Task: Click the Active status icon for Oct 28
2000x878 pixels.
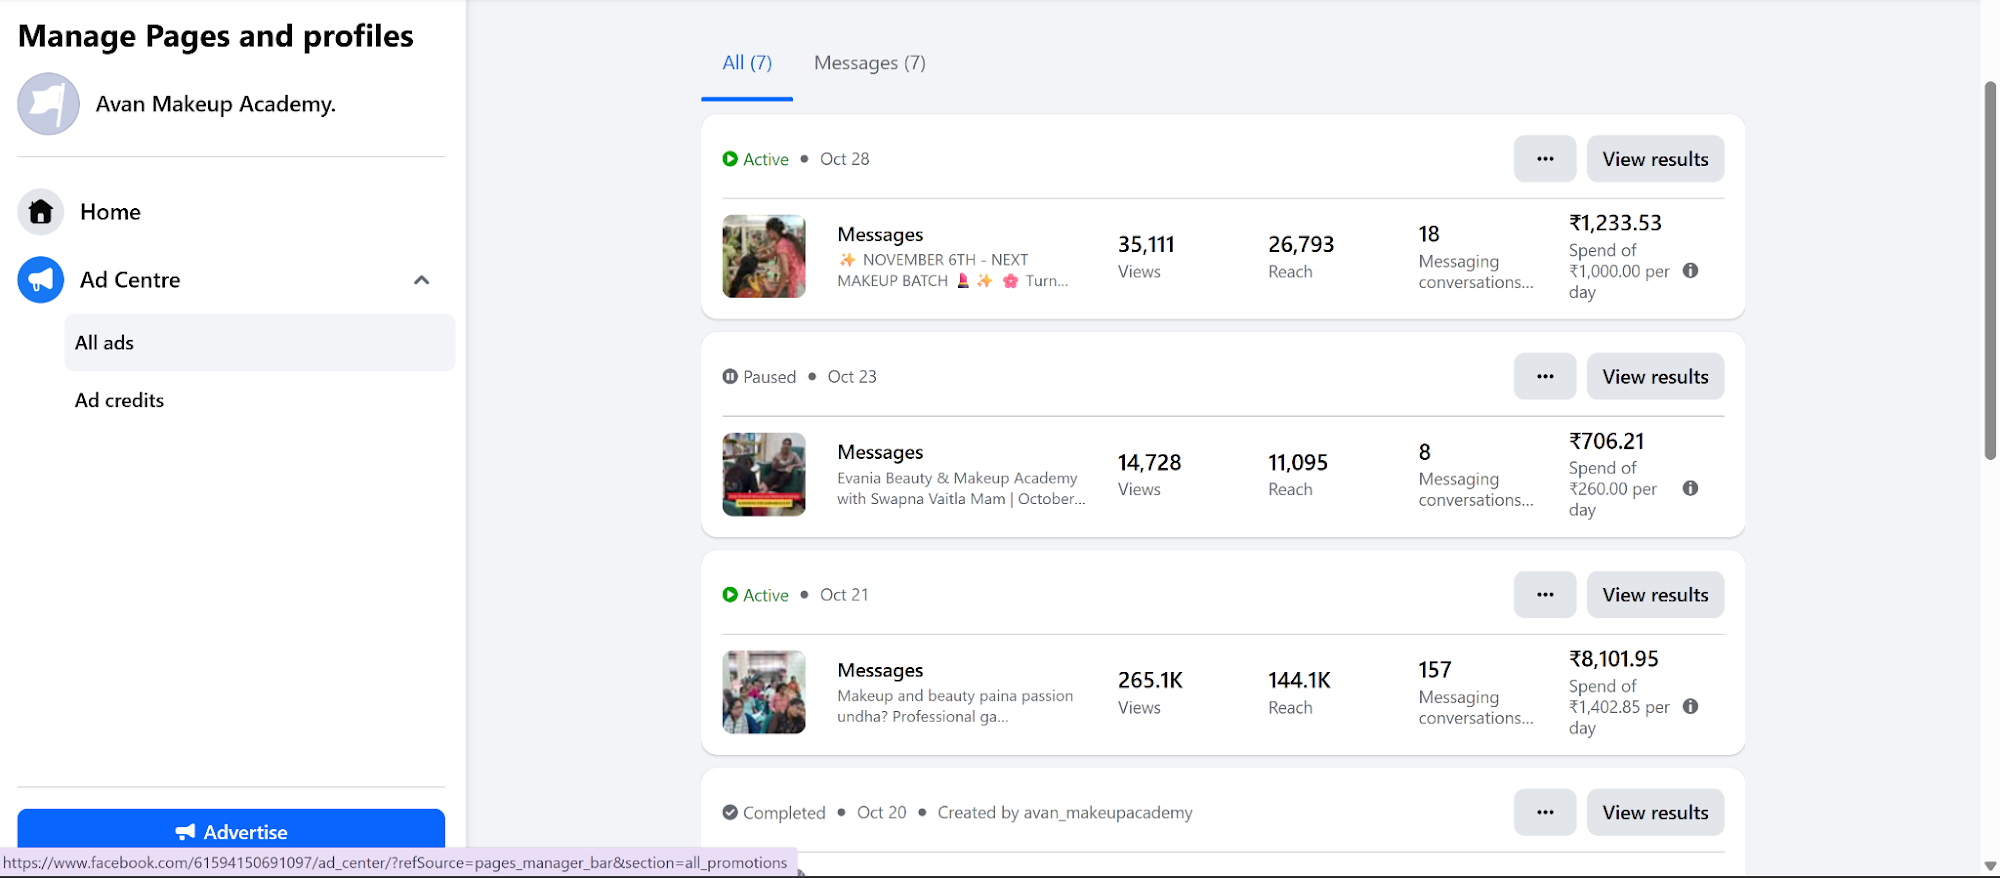Action: click(x=730, y=159)
